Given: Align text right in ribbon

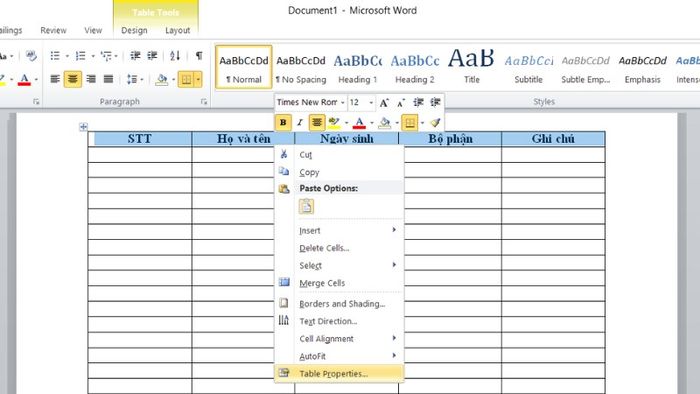Looking at the screenshot, I should coord(91,79).
